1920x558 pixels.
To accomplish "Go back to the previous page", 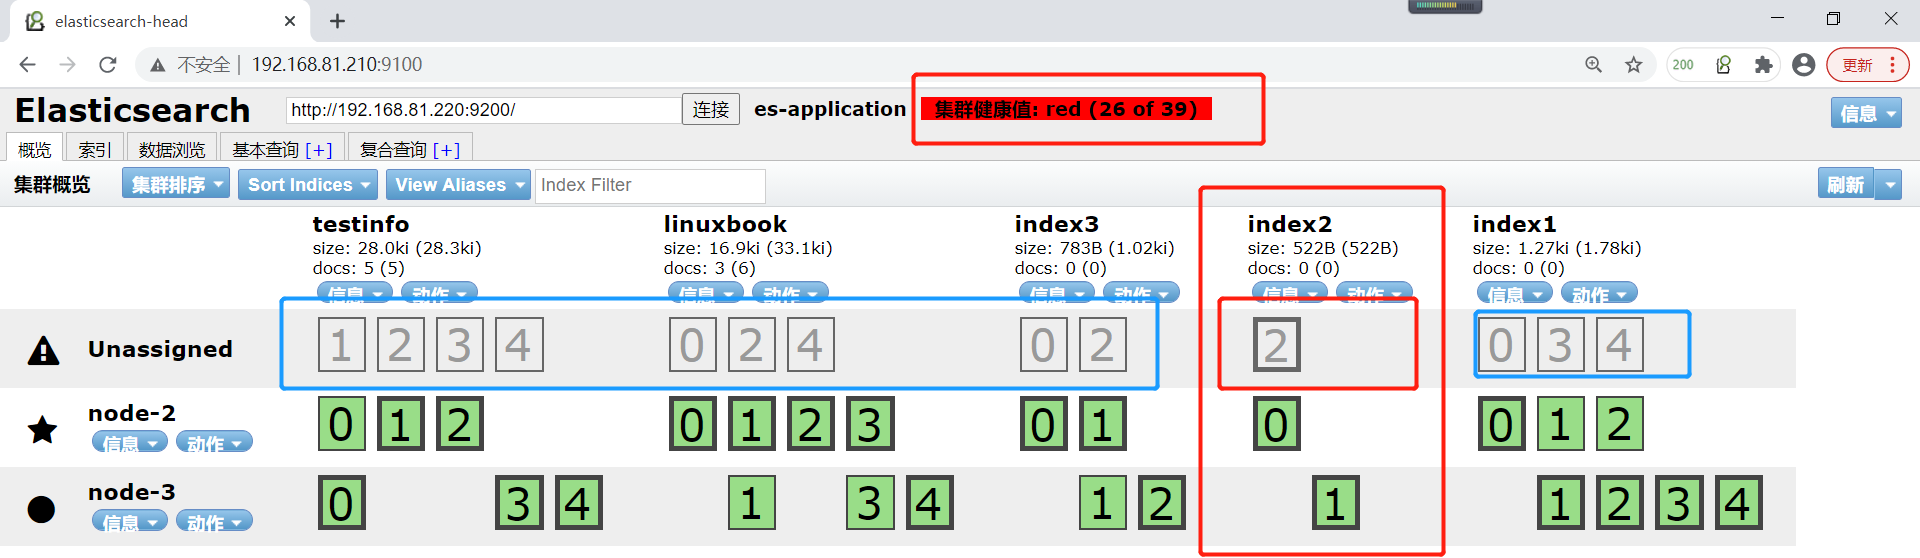I will click(x=27, y=65).
